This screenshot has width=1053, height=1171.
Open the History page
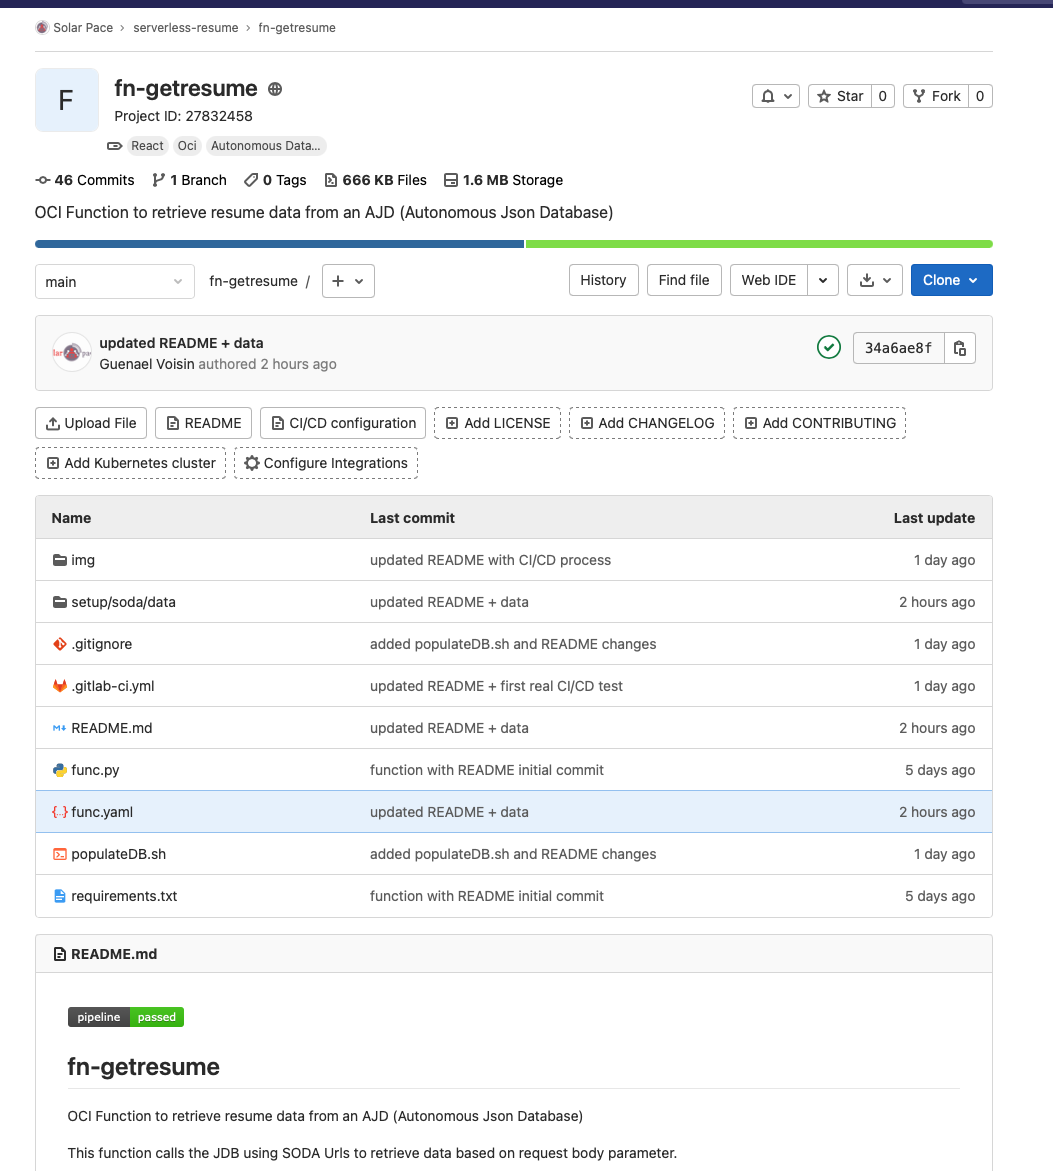tap(603, 280)
